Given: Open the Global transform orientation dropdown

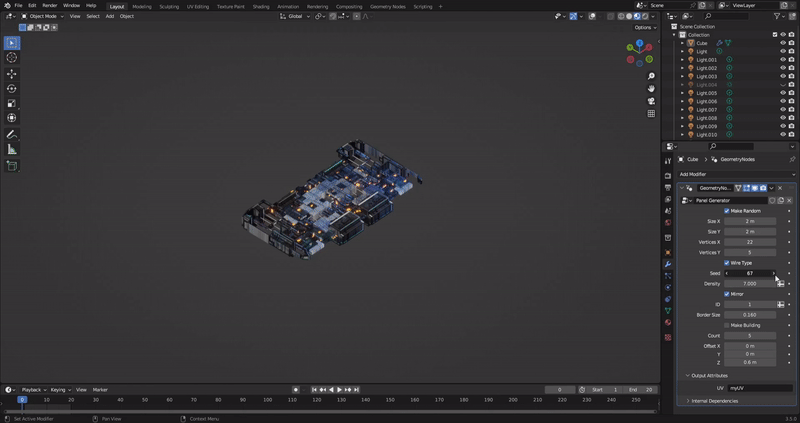Looking at the screenshot, I should point(295,16).
